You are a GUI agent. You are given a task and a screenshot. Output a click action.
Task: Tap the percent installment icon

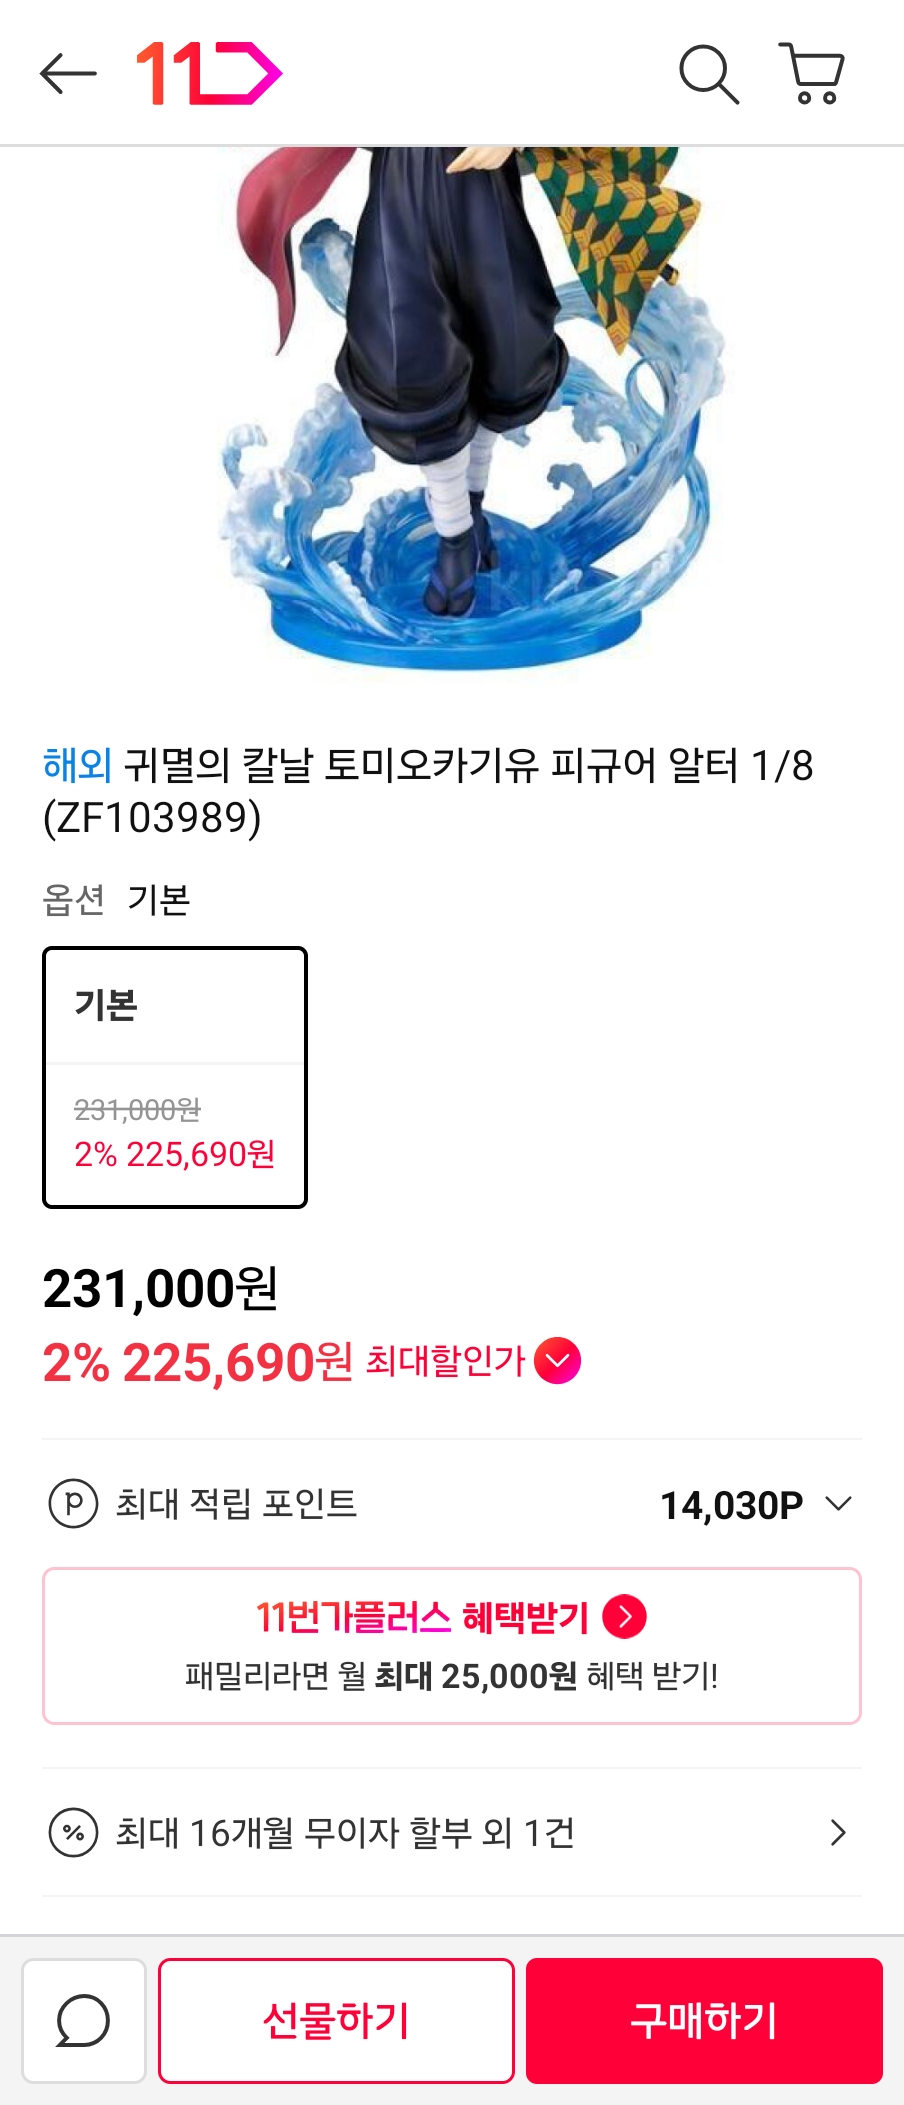73,1833
